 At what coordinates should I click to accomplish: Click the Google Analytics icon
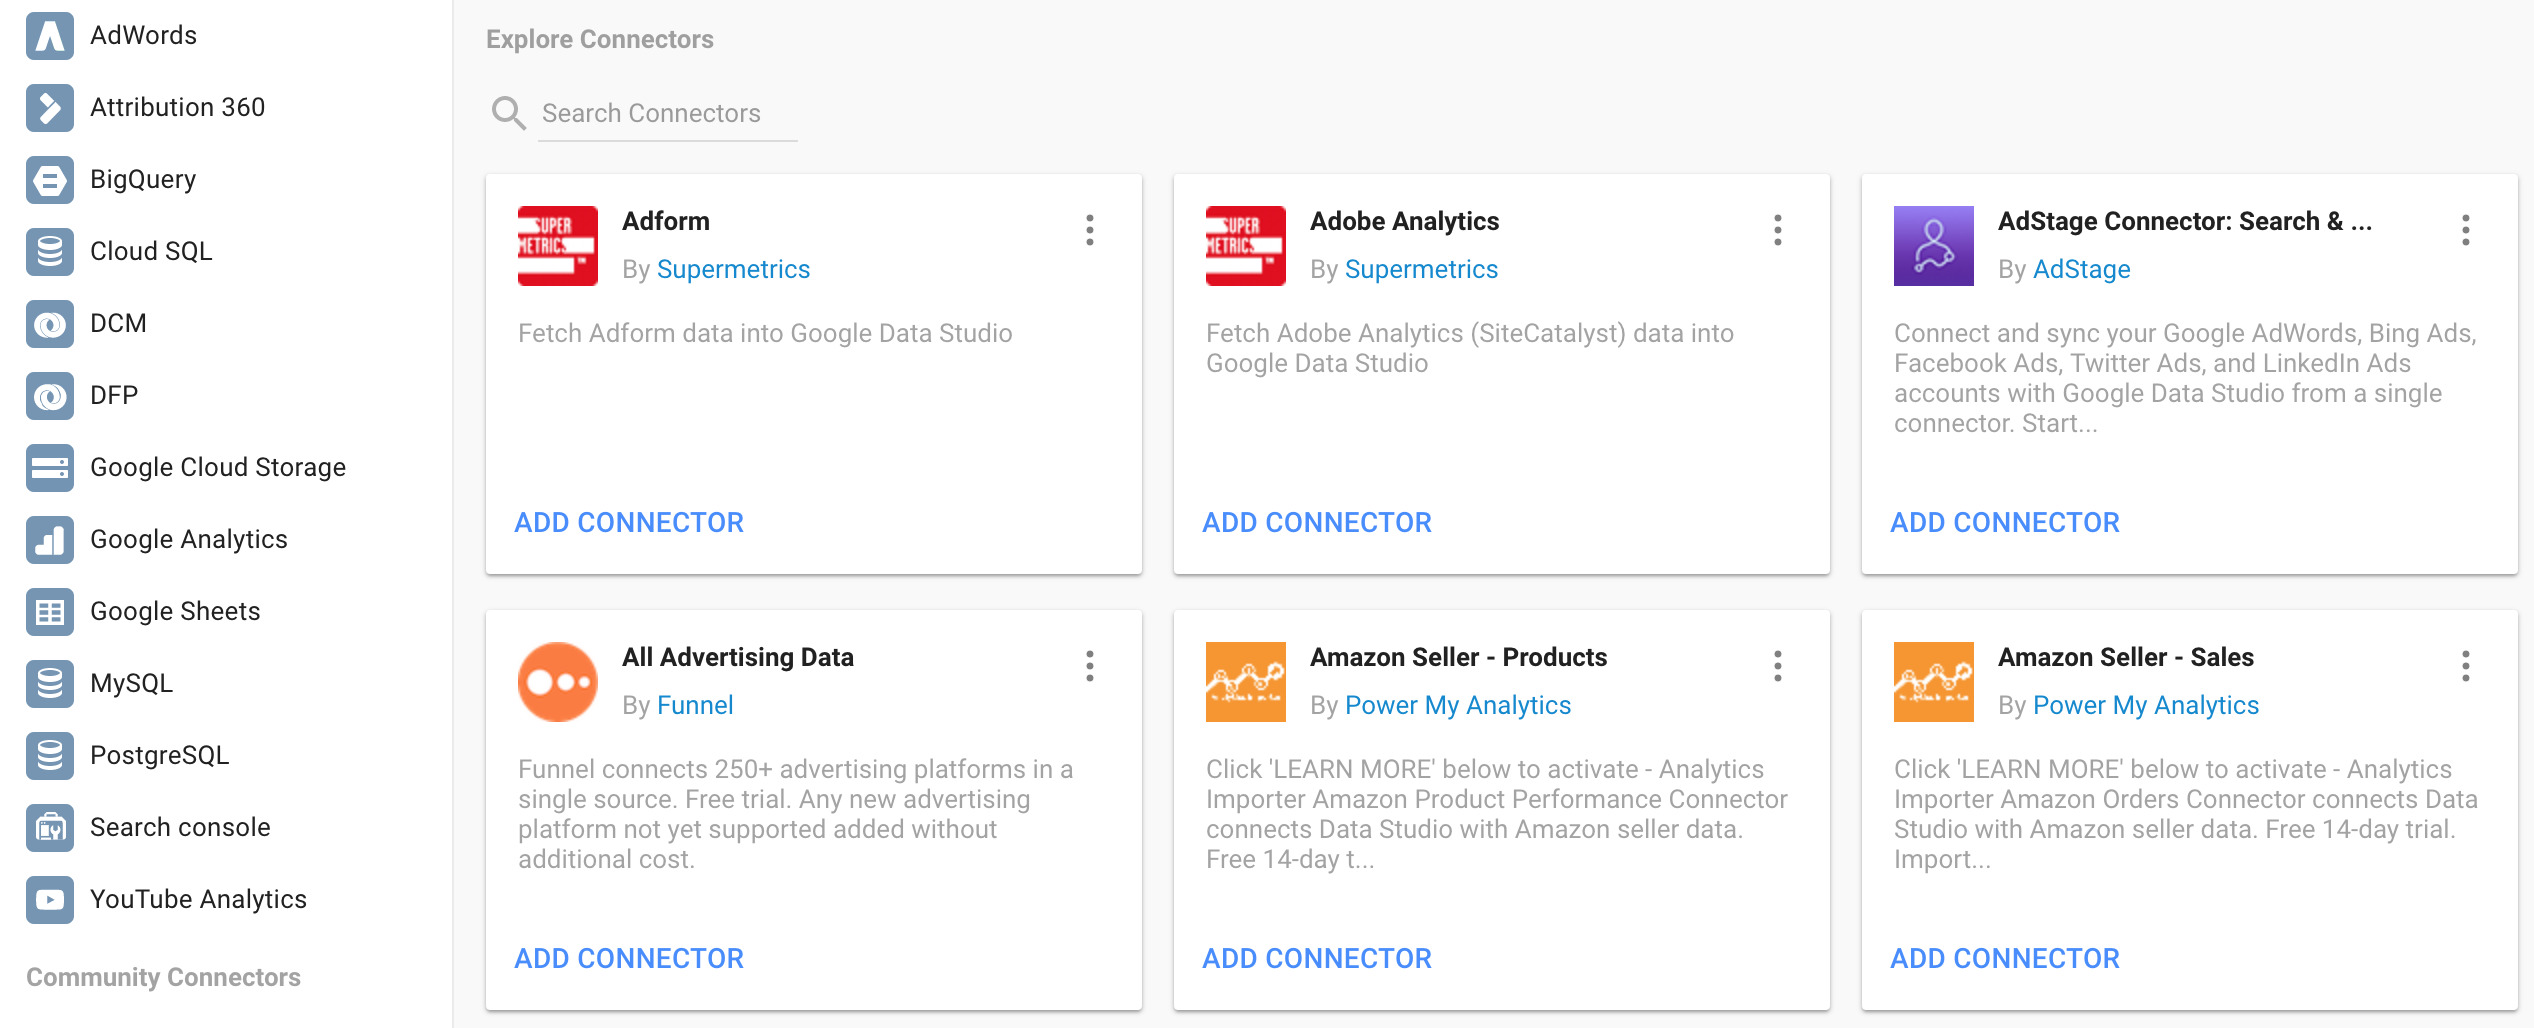click(50, 540)
